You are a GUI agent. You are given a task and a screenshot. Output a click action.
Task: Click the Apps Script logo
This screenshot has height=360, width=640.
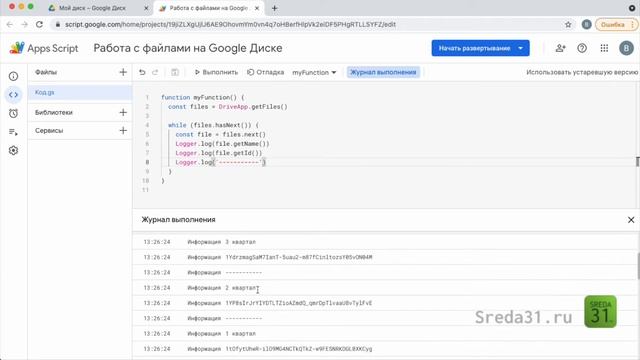pos(44,48)
